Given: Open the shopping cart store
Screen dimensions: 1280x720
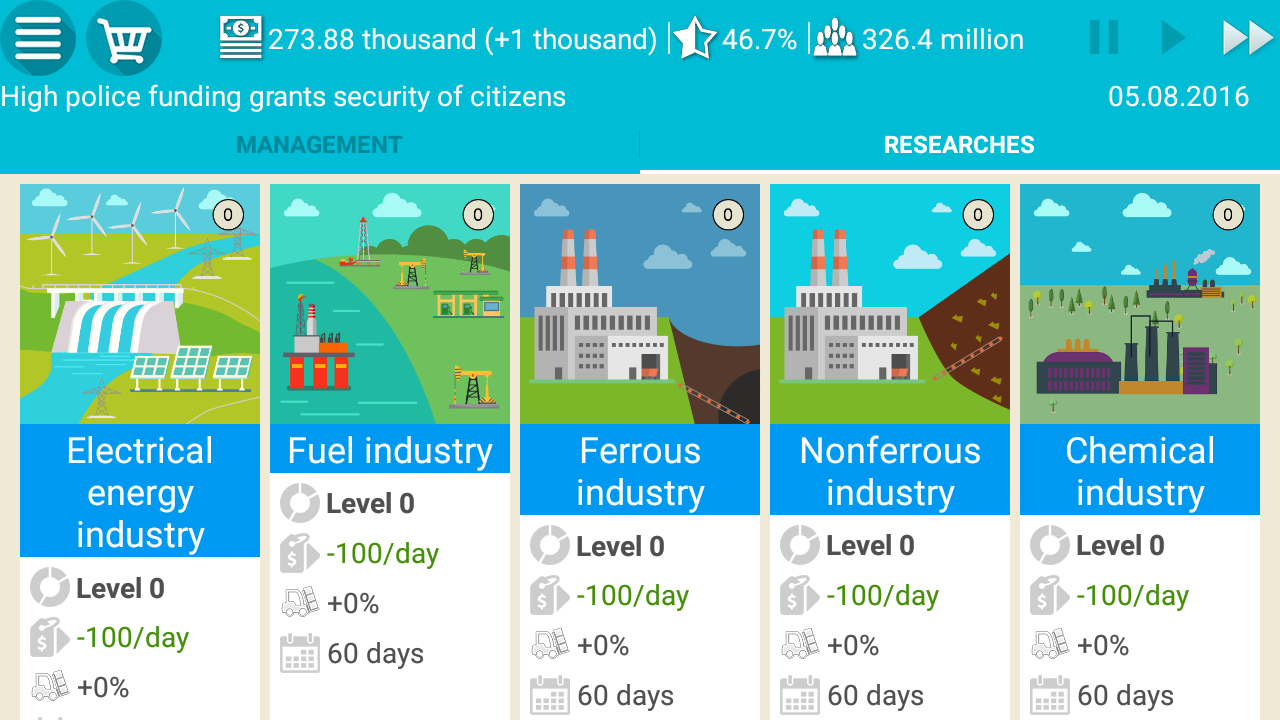Looking at the screenshot, I should tap(124, 38).
